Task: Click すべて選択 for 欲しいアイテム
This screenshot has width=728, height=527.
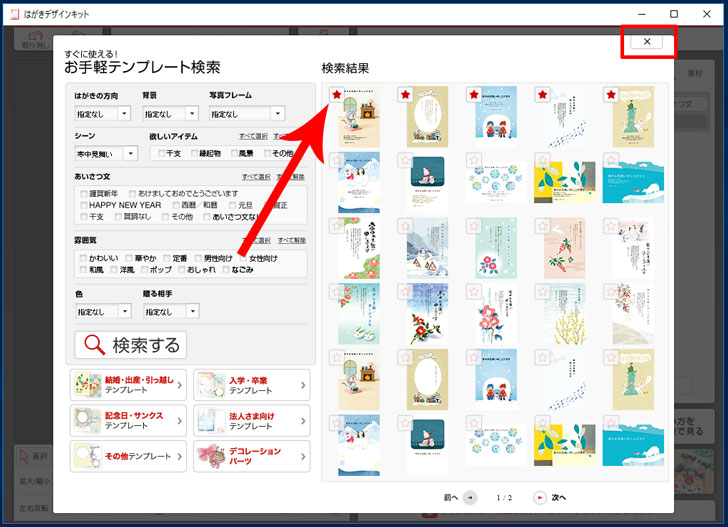Action: (x=254, y=136)
